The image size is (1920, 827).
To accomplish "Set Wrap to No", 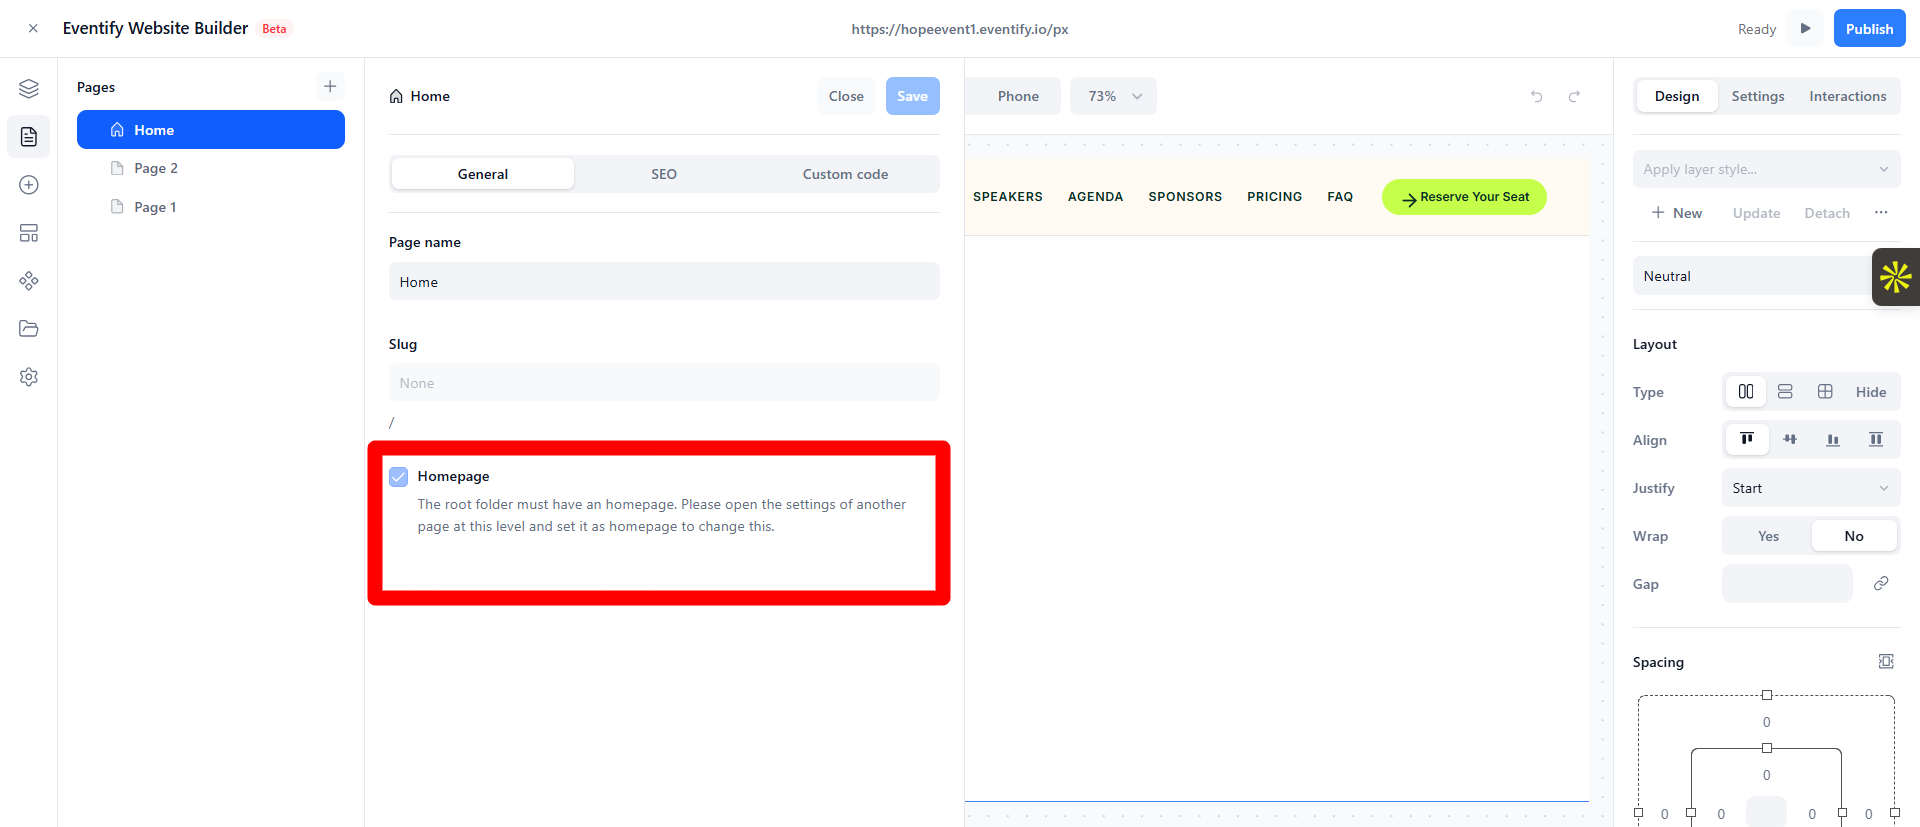I will tap(1854, 536).
